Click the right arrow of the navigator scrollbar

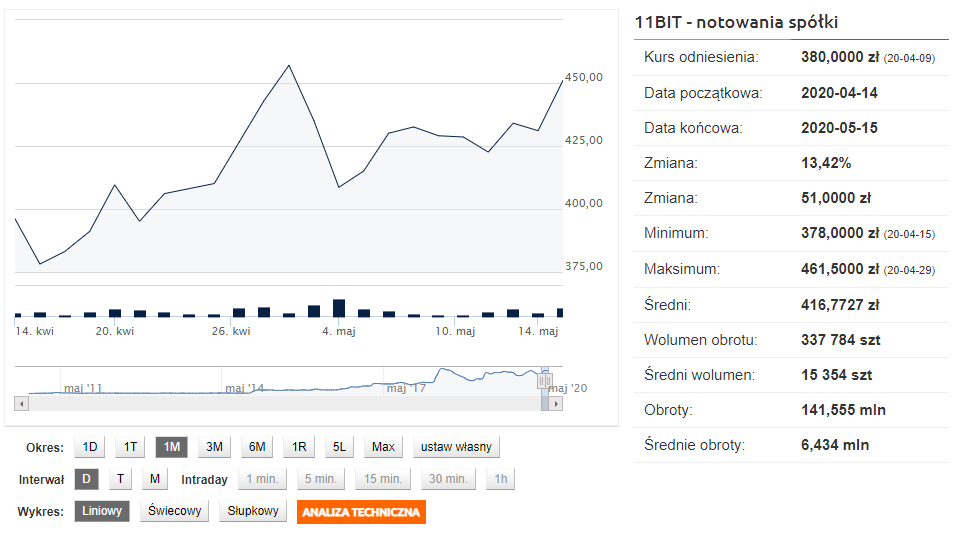click(x=556, y=404)
